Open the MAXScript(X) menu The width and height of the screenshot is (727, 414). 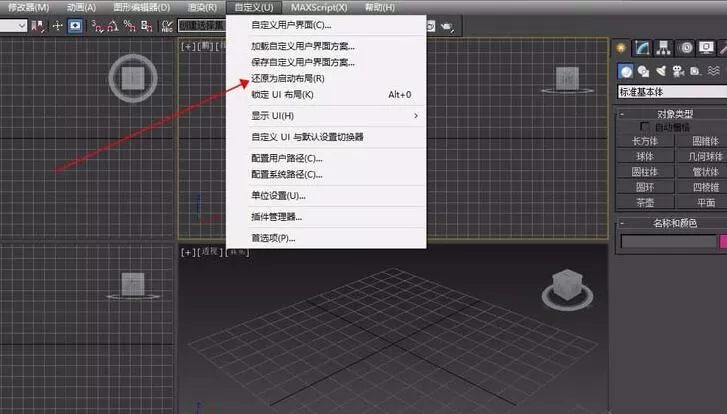point(319,7)
